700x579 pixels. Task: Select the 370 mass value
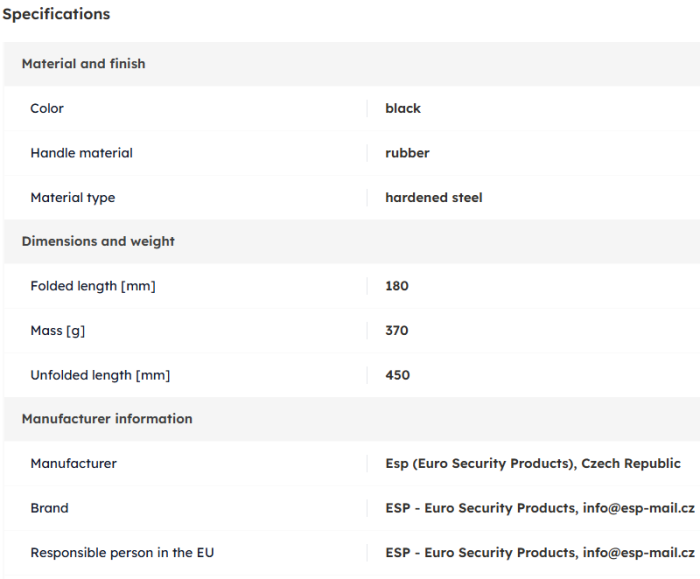[x=397, y=330]
